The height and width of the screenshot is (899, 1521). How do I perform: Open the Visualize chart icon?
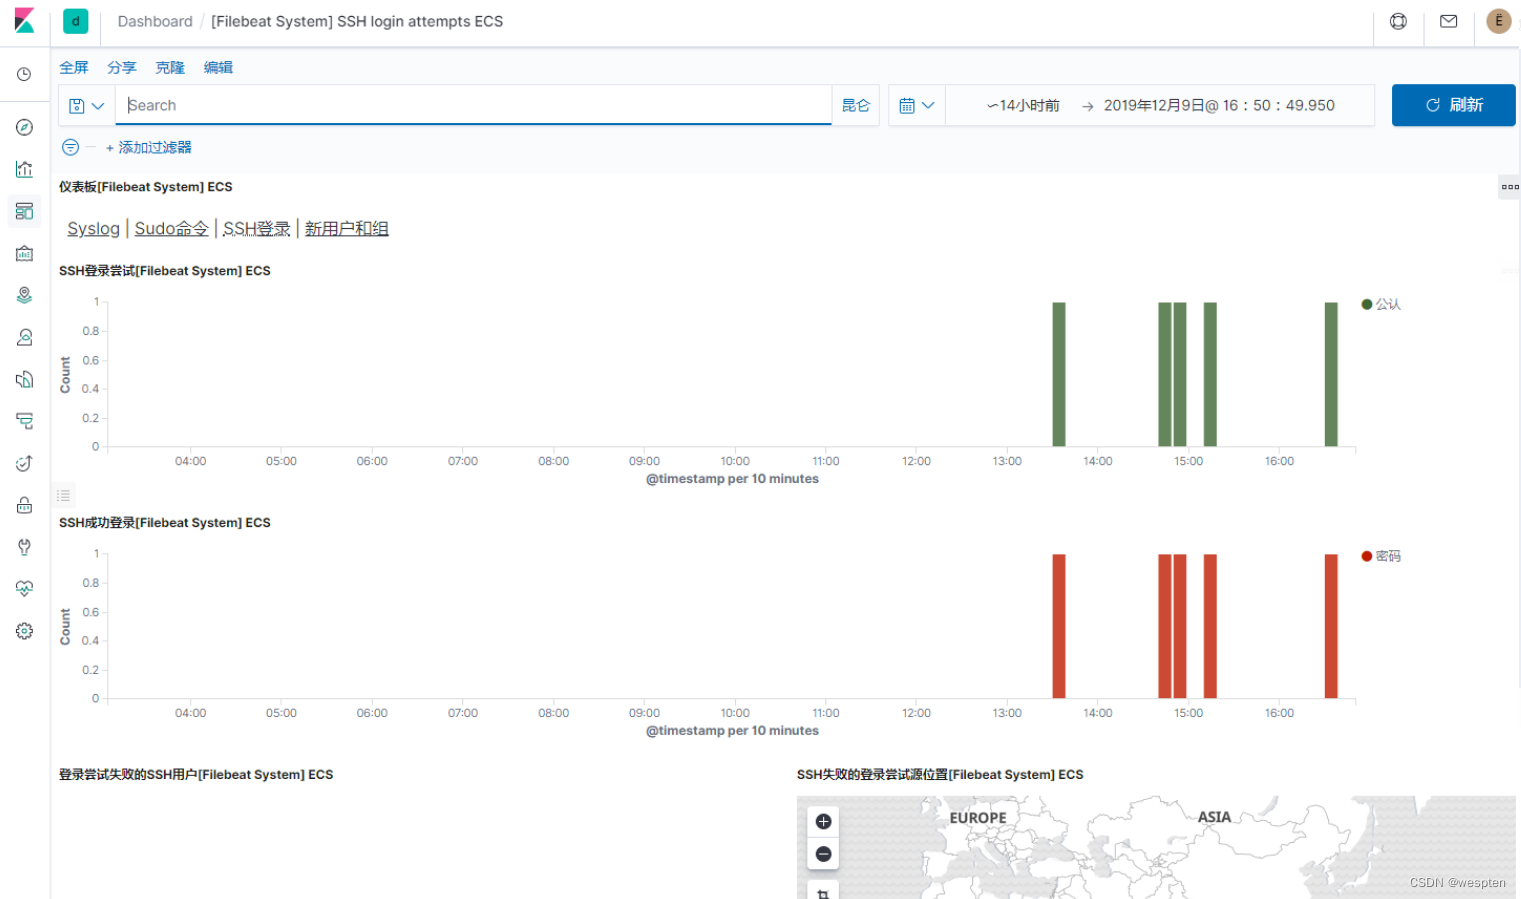[x=24, y=169]
